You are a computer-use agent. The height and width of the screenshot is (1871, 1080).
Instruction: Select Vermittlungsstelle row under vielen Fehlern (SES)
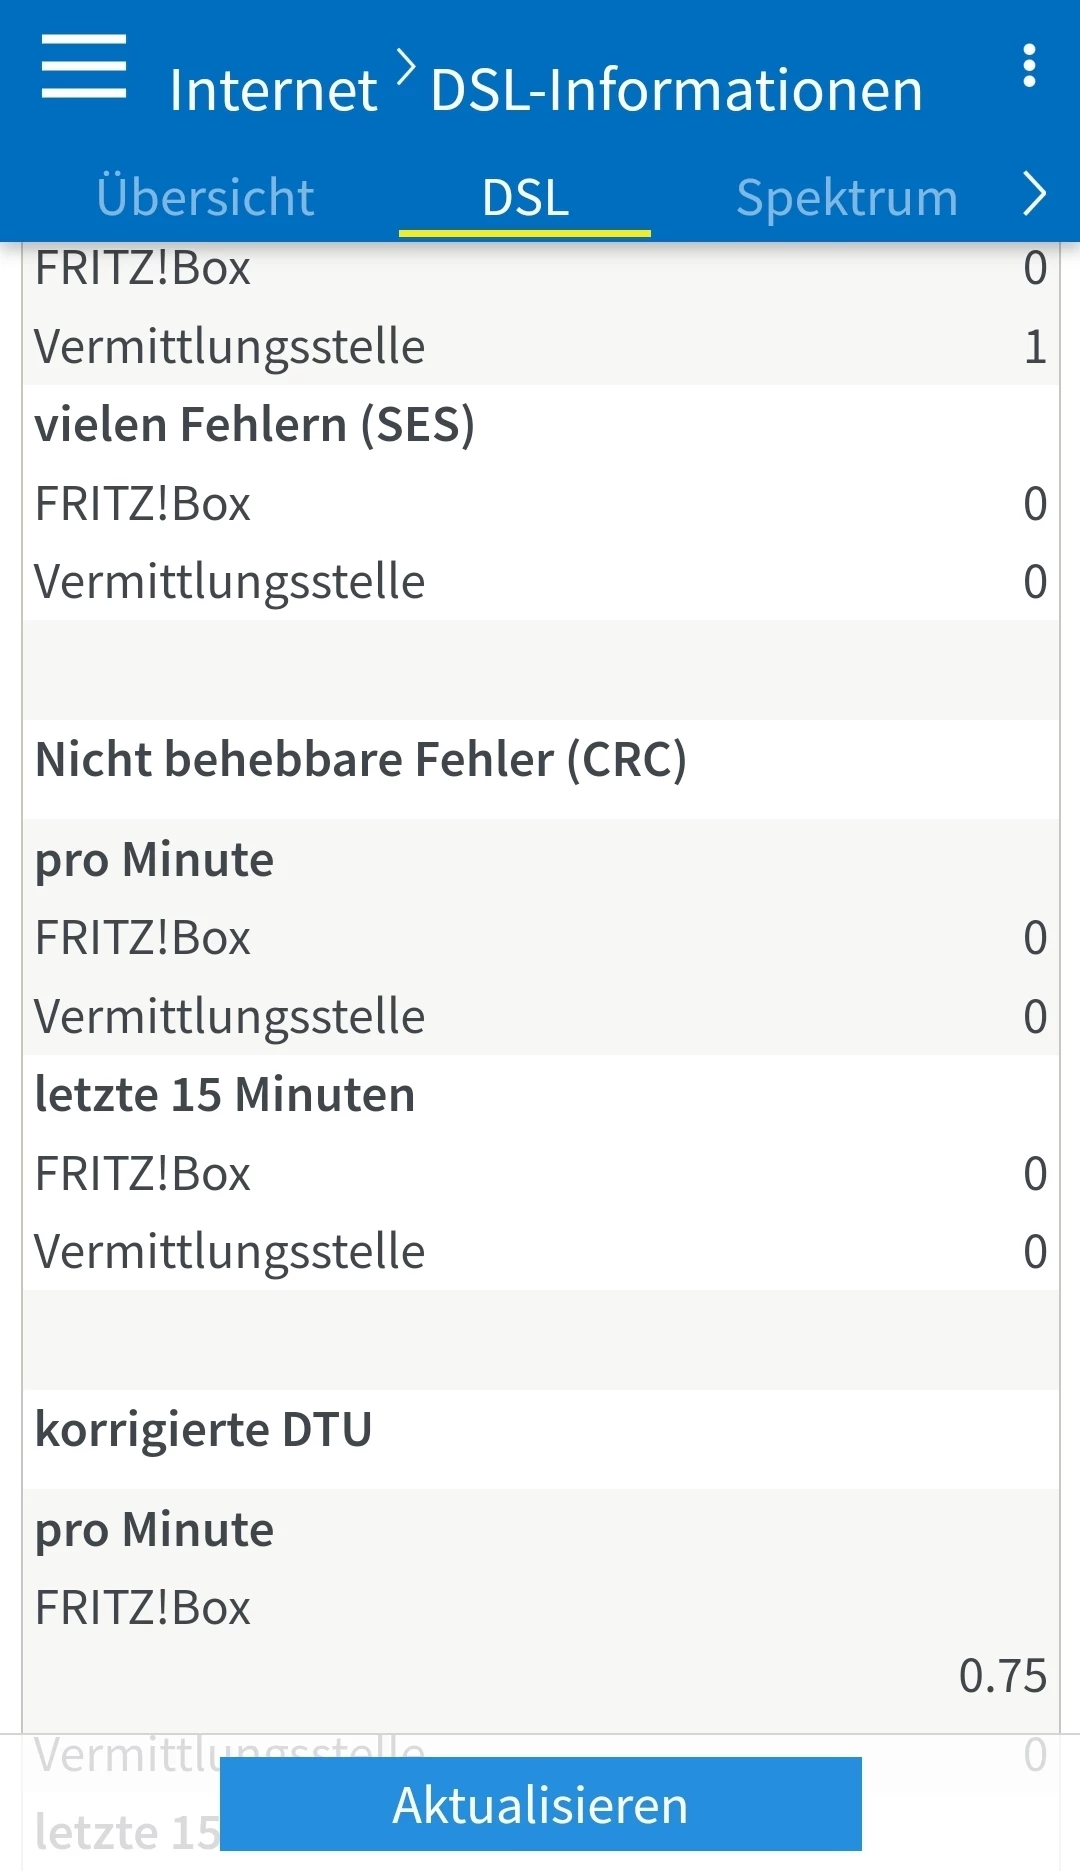click(x=230, y=581)
